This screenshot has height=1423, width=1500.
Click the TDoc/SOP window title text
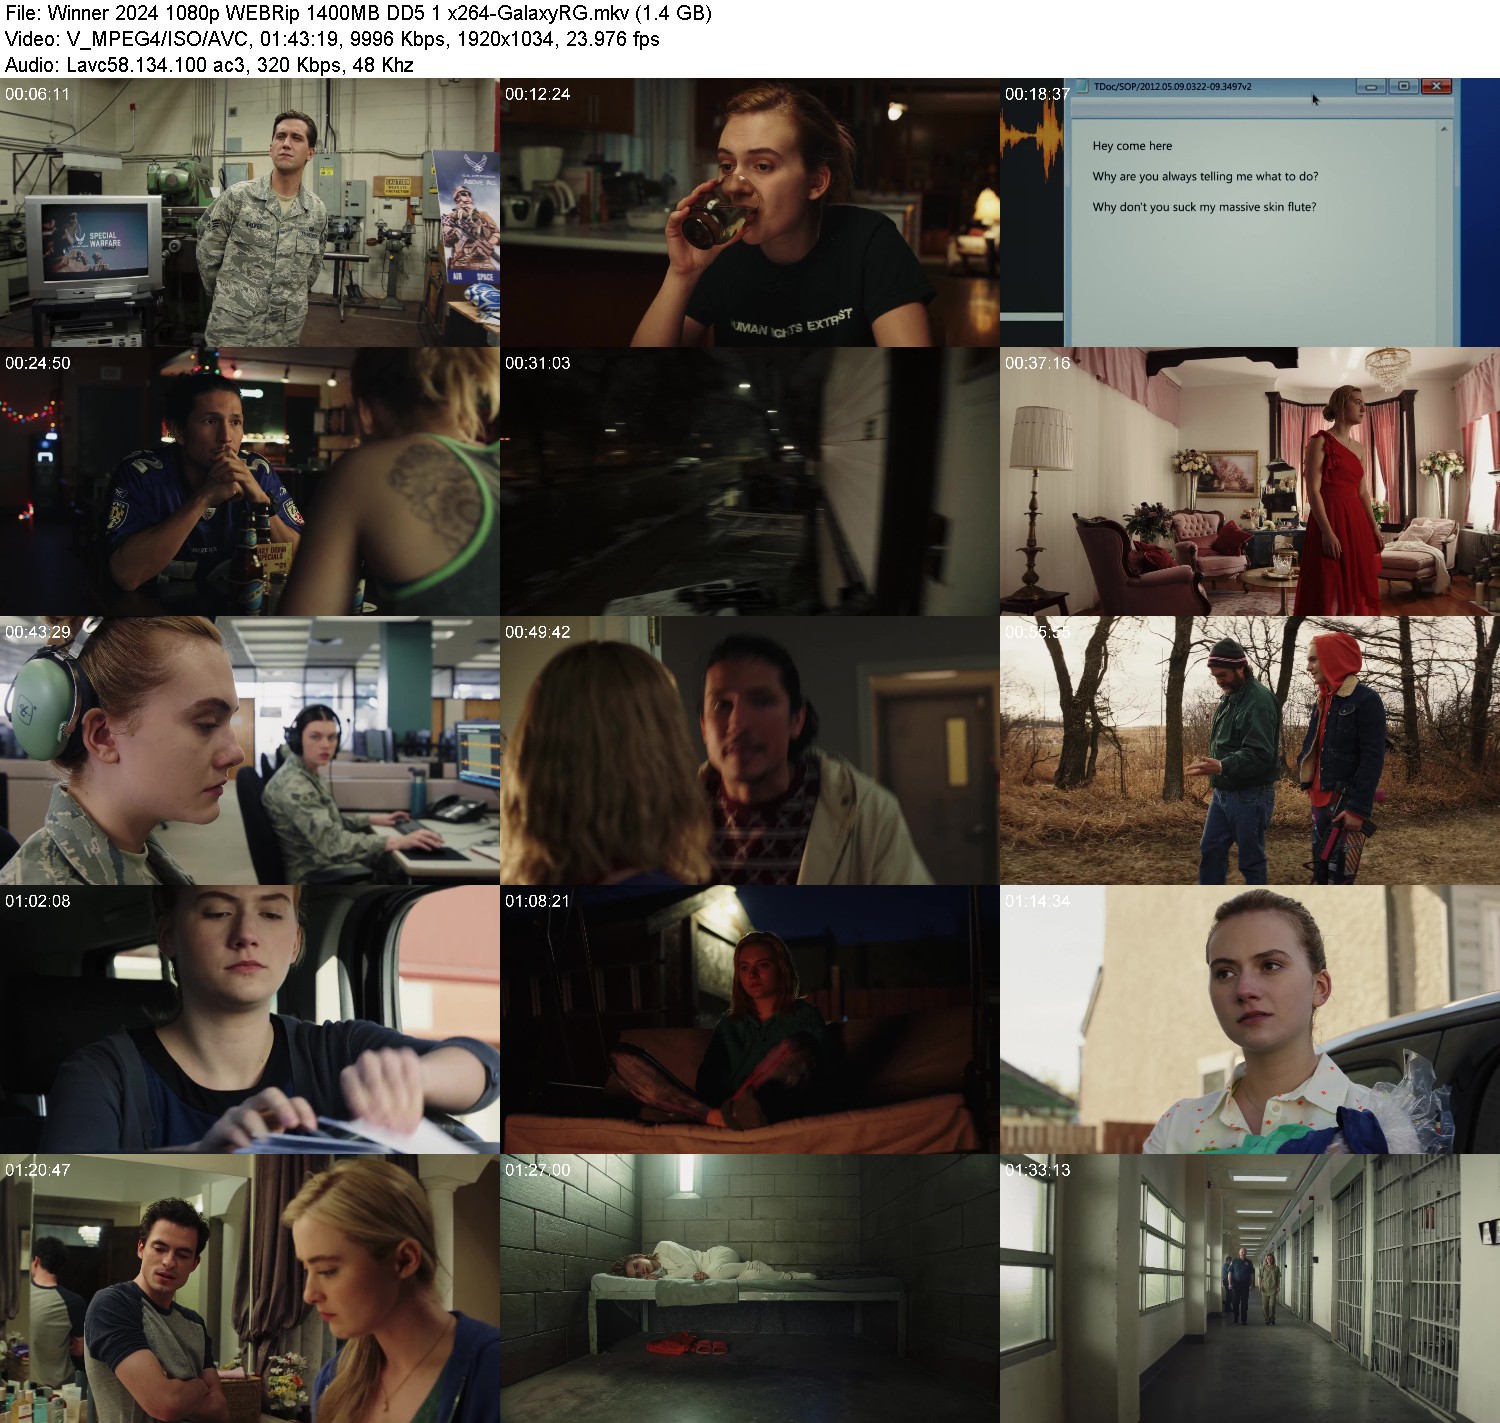tap(1172, 87)
